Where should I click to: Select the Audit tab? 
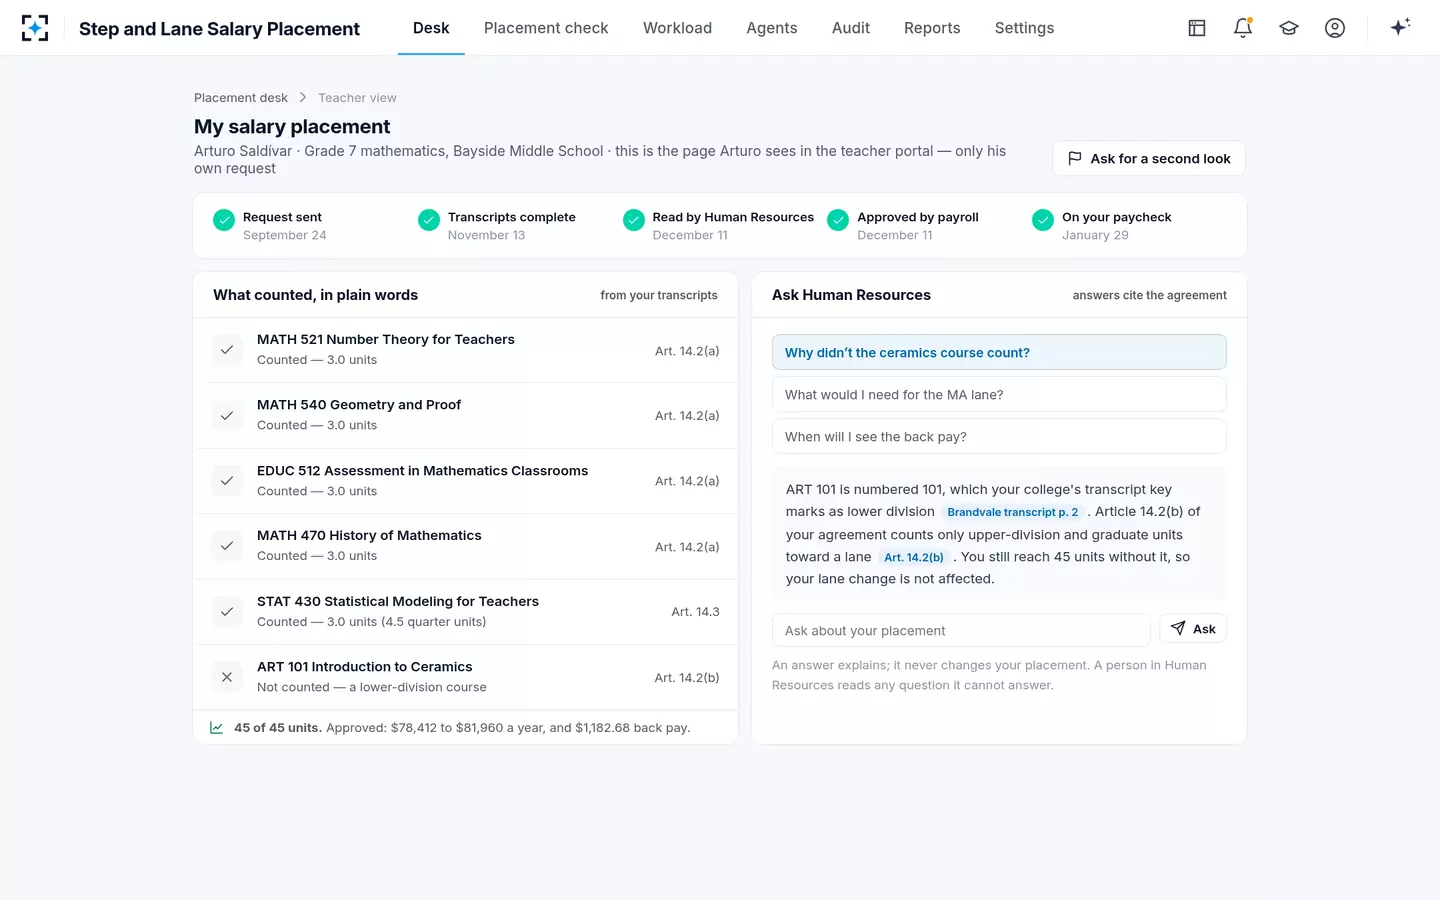pyautogui.click(x=851, y=28)
